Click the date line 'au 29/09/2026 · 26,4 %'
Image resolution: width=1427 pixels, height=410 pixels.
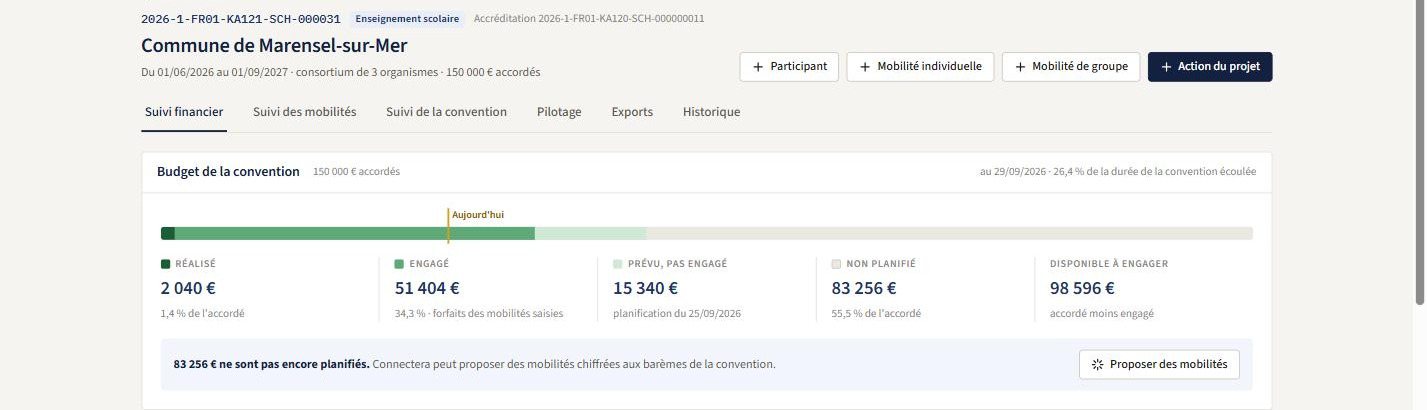[x=1118, y=172]
